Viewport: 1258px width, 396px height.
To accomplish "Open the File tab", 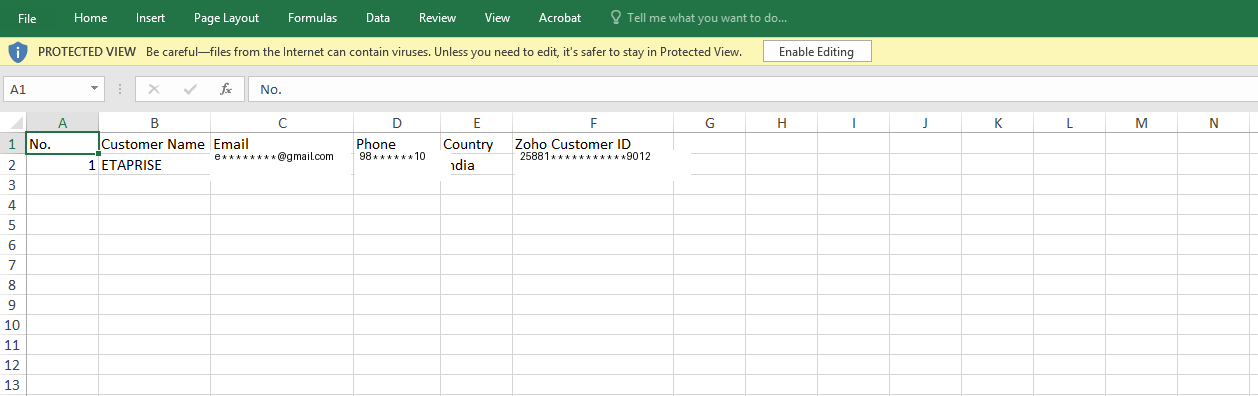I will 27,18.
